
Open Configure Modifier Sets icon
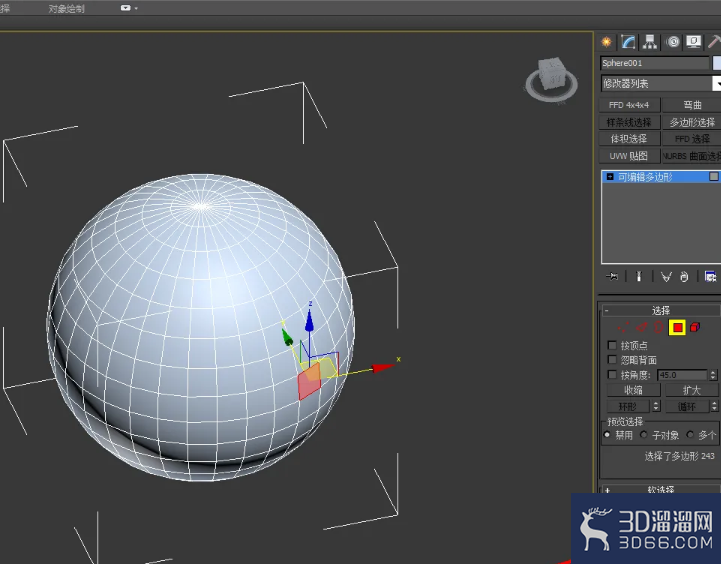(710, 276)
